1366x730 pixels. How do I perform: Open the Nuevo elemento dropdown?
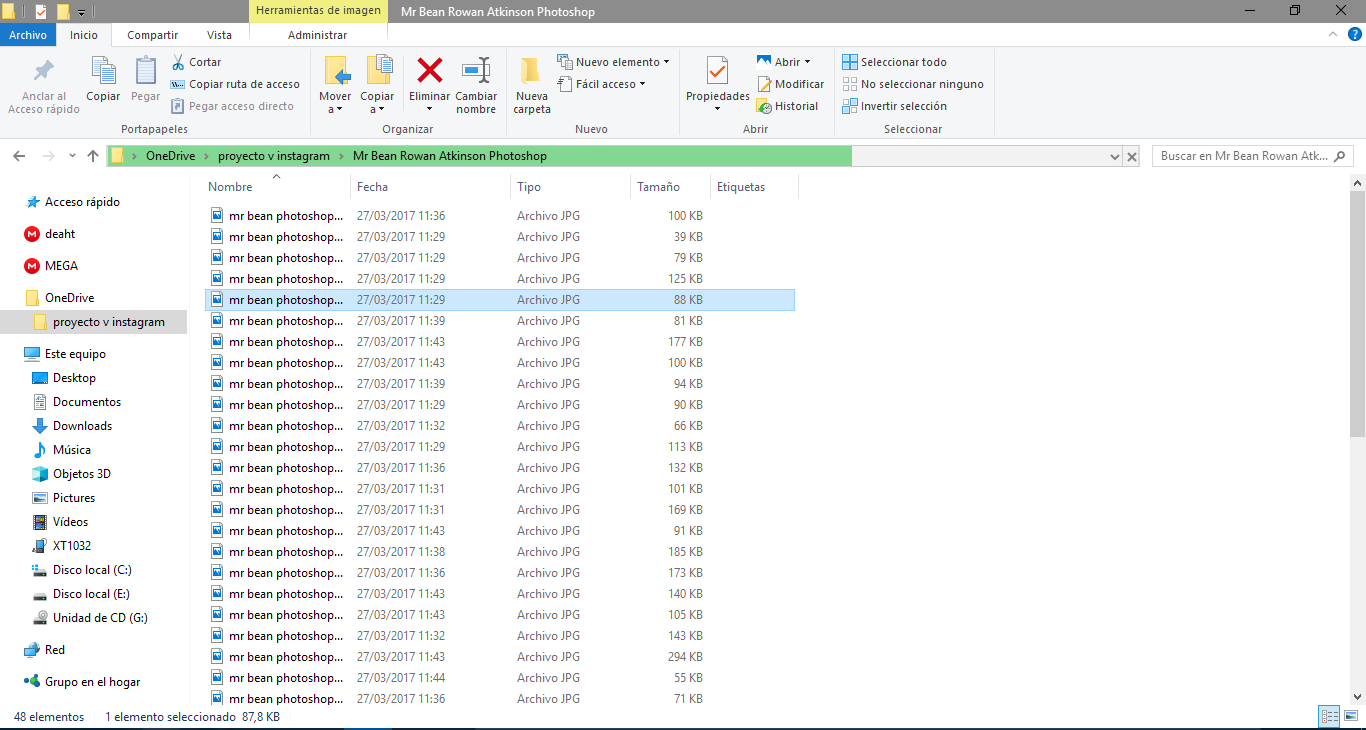click(613, 62)
